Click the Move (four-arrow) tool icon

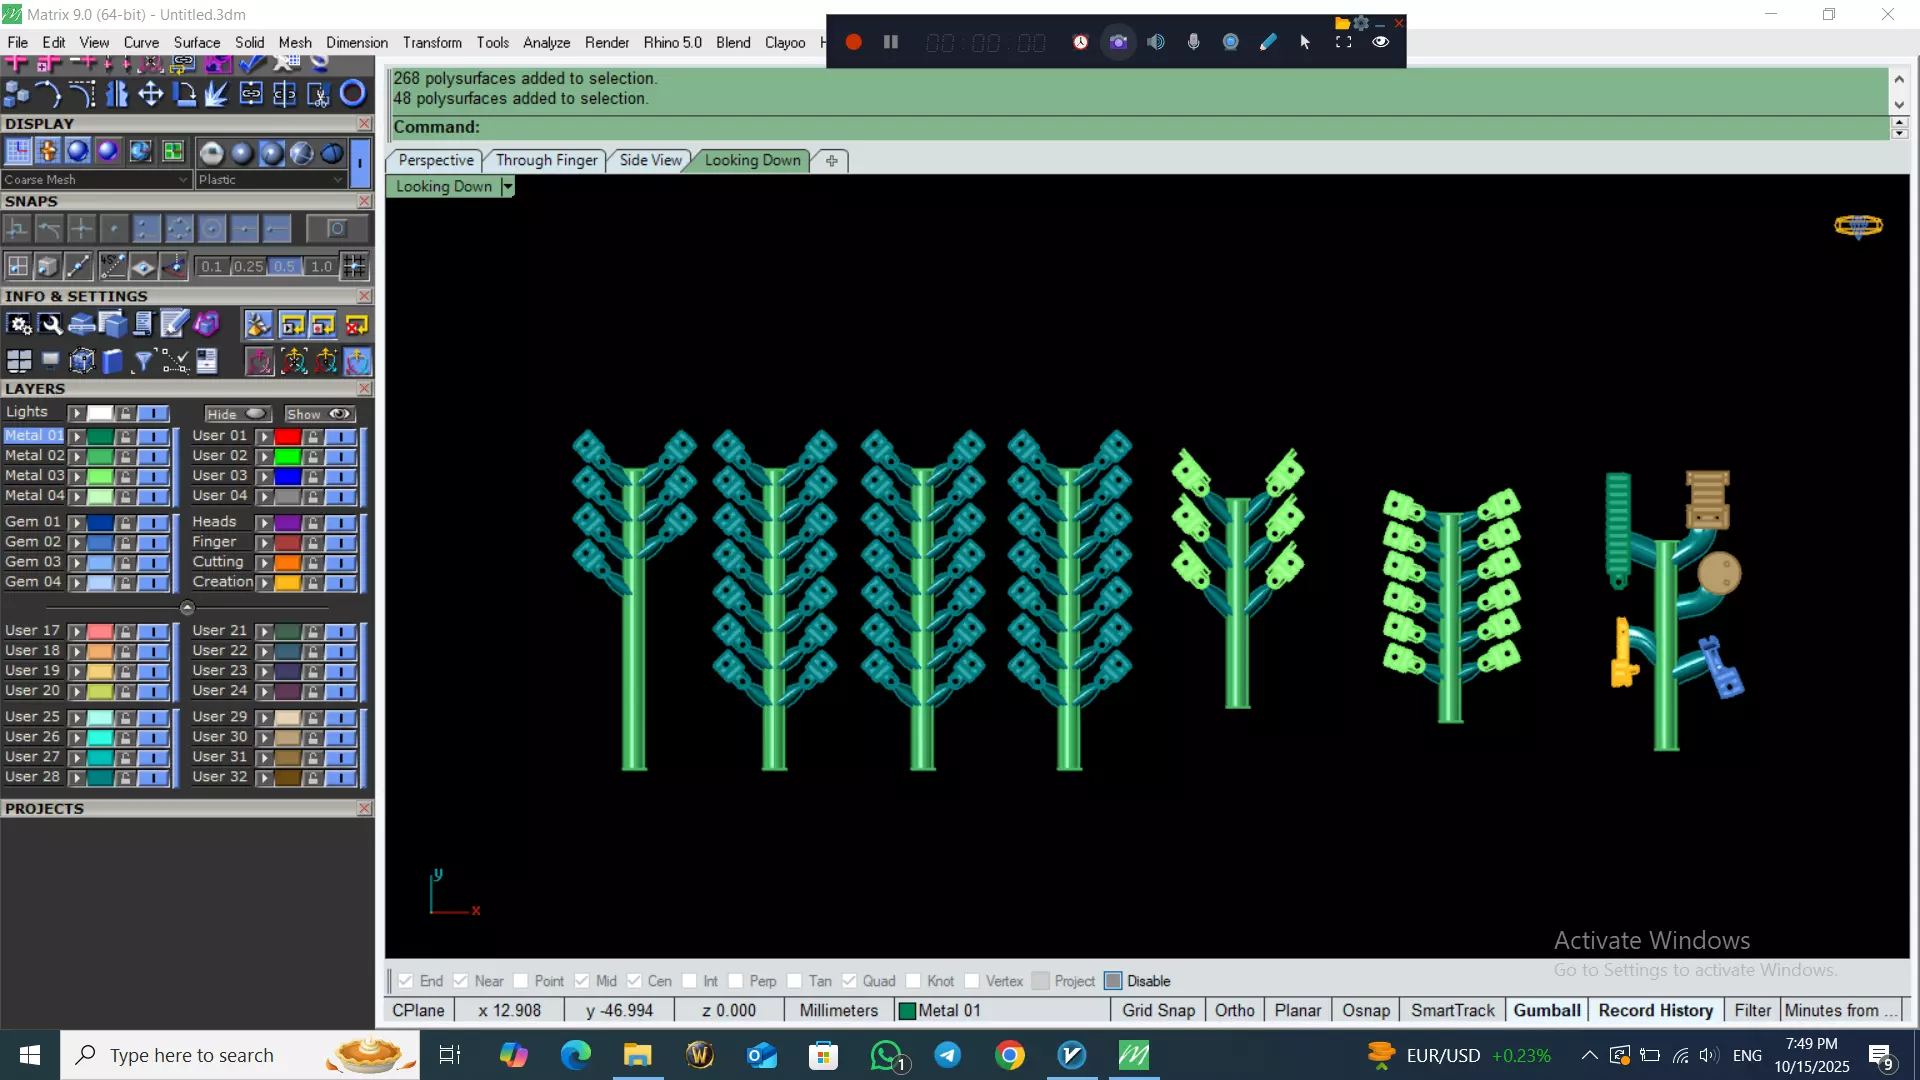click(x=151, y=94)
